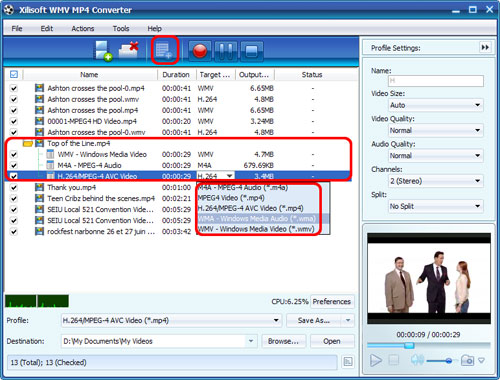Click the preview playback progress slider
500x380 pixels.
[429, 345]
